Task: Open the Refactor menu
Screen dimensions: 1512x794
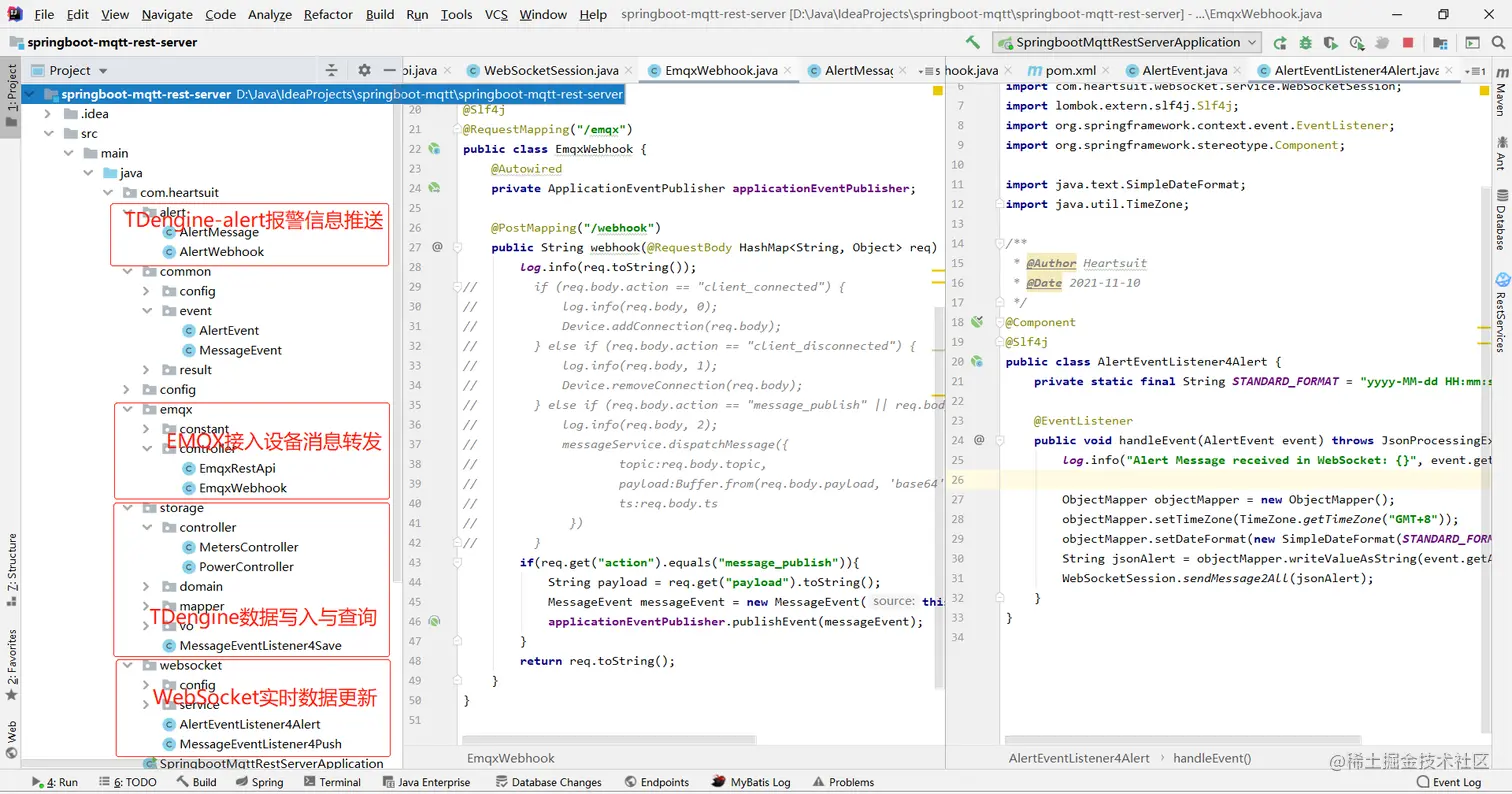Action: point(328,14)
